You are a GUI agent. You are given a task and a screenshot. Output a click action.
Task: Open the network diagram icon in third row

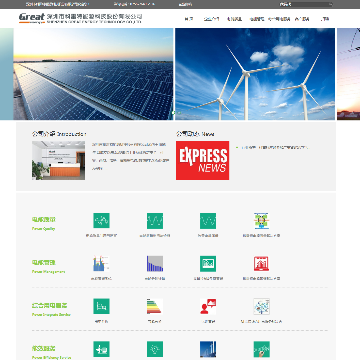[x=261, y=306]
